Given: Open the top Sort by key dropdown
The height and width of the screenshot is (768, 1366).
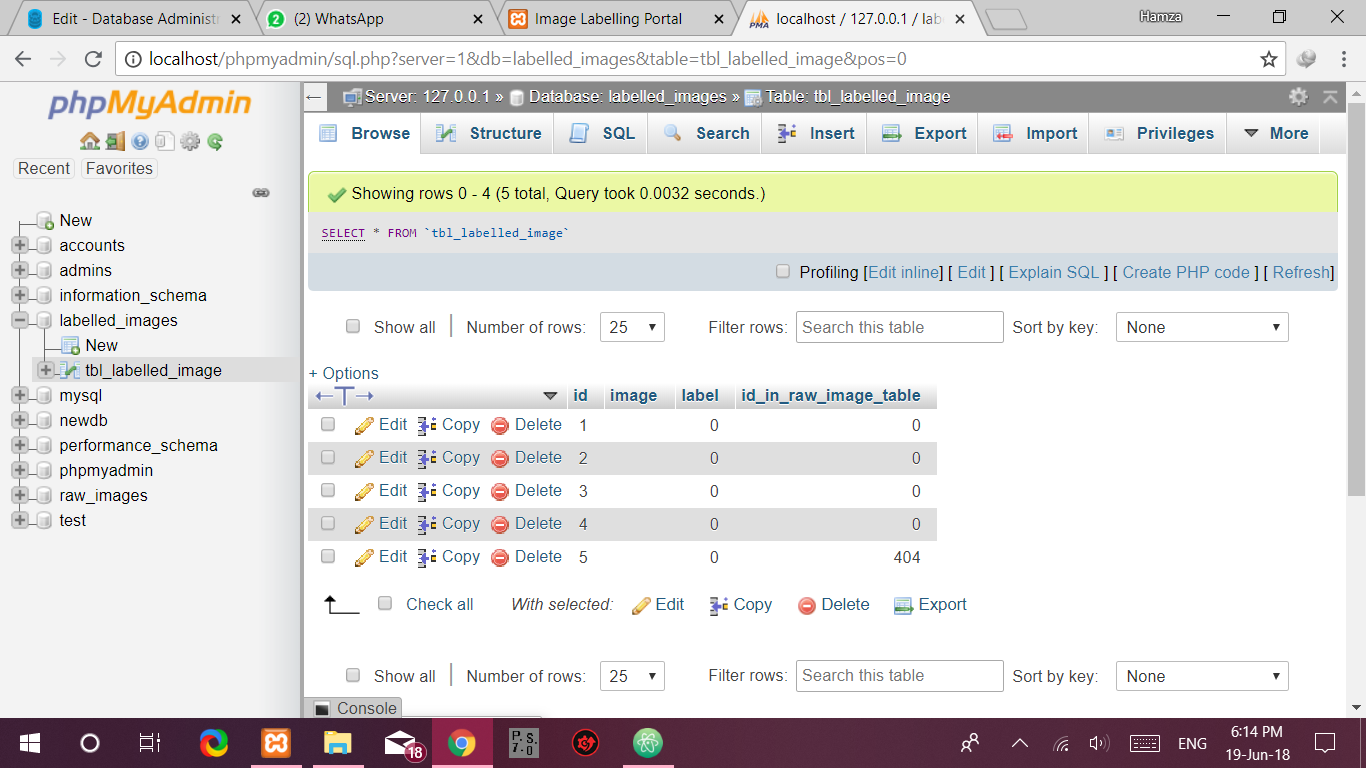Looking at the screenshot, I should [x=1201, y=327].
